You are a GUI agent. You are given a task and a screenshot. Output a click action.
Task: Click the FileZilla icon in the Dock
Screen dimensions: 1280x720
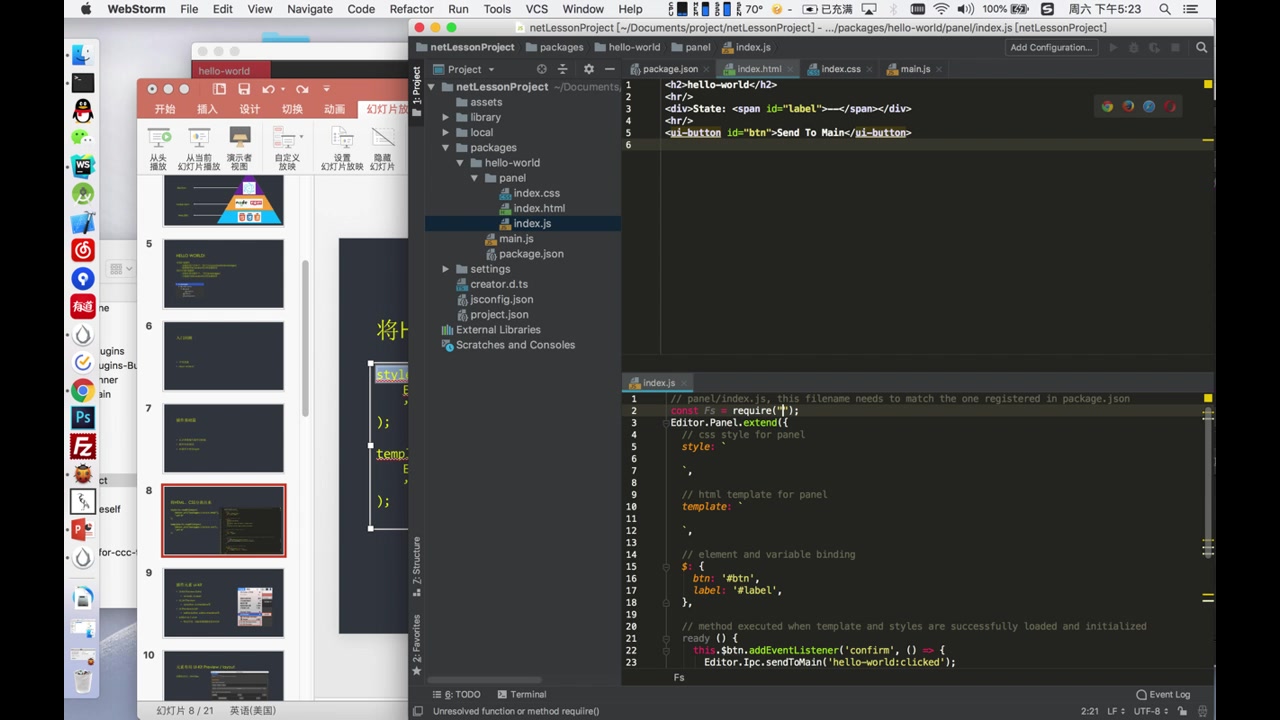click(83, 446)
